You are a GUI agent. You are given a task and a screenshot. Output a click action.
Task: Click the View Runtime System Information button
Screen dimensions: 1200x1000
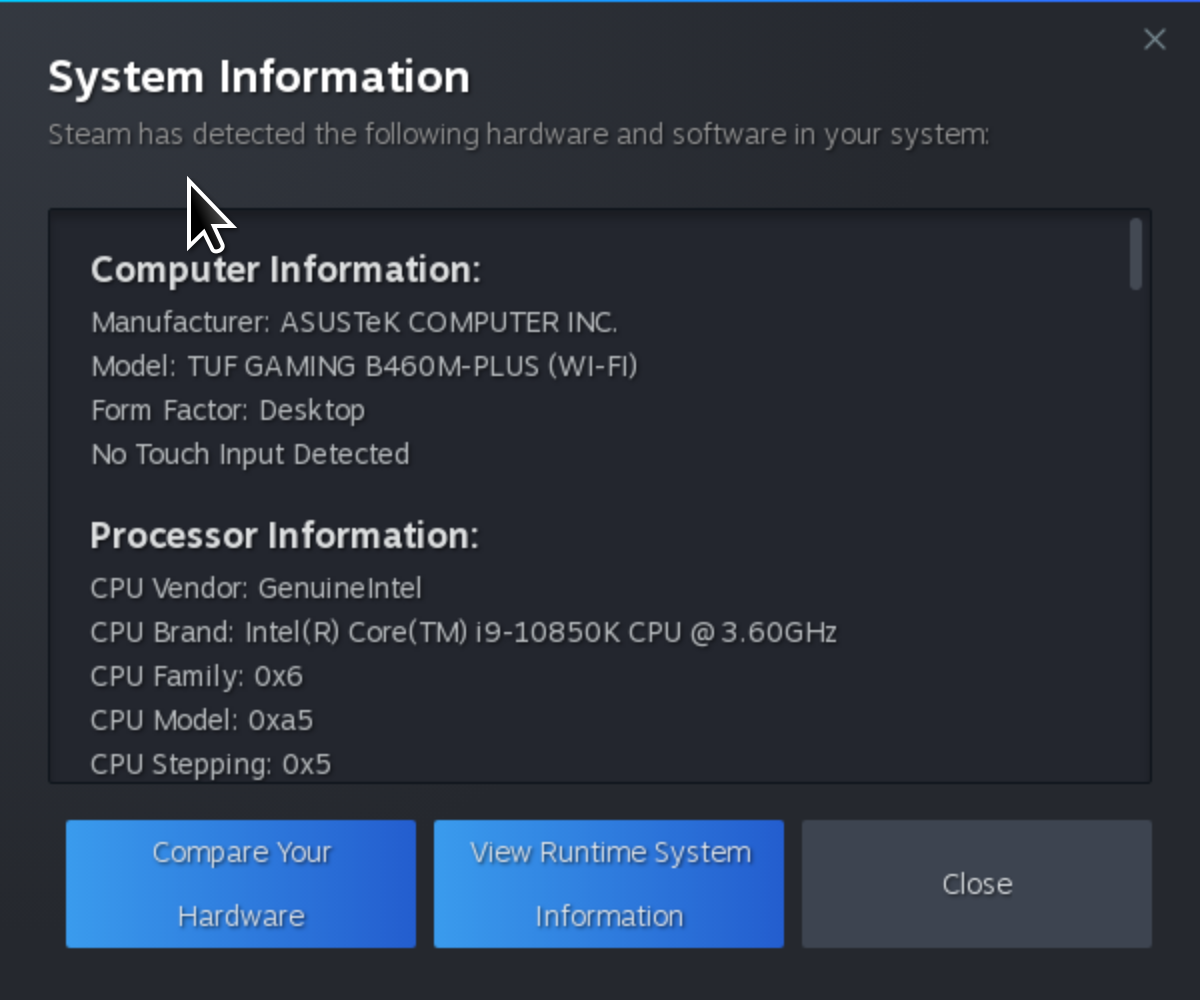click(x=608, y=884)
